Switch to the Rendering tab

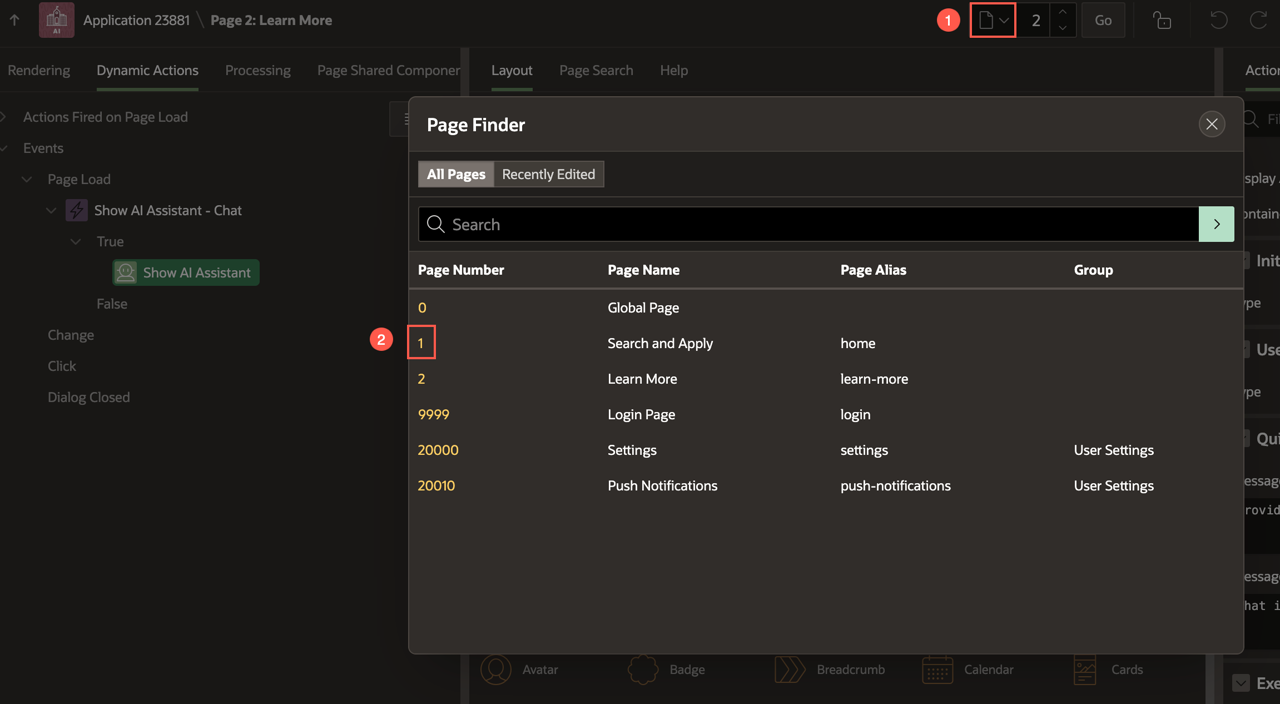[x=39, y=70]
